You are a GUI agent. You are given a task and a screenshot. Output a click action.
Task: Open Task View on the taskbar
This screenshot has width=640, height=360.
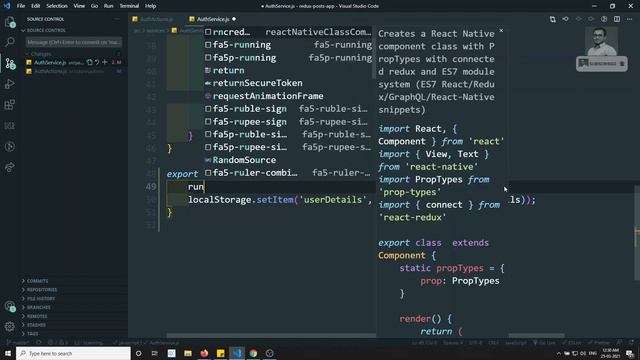155,353
